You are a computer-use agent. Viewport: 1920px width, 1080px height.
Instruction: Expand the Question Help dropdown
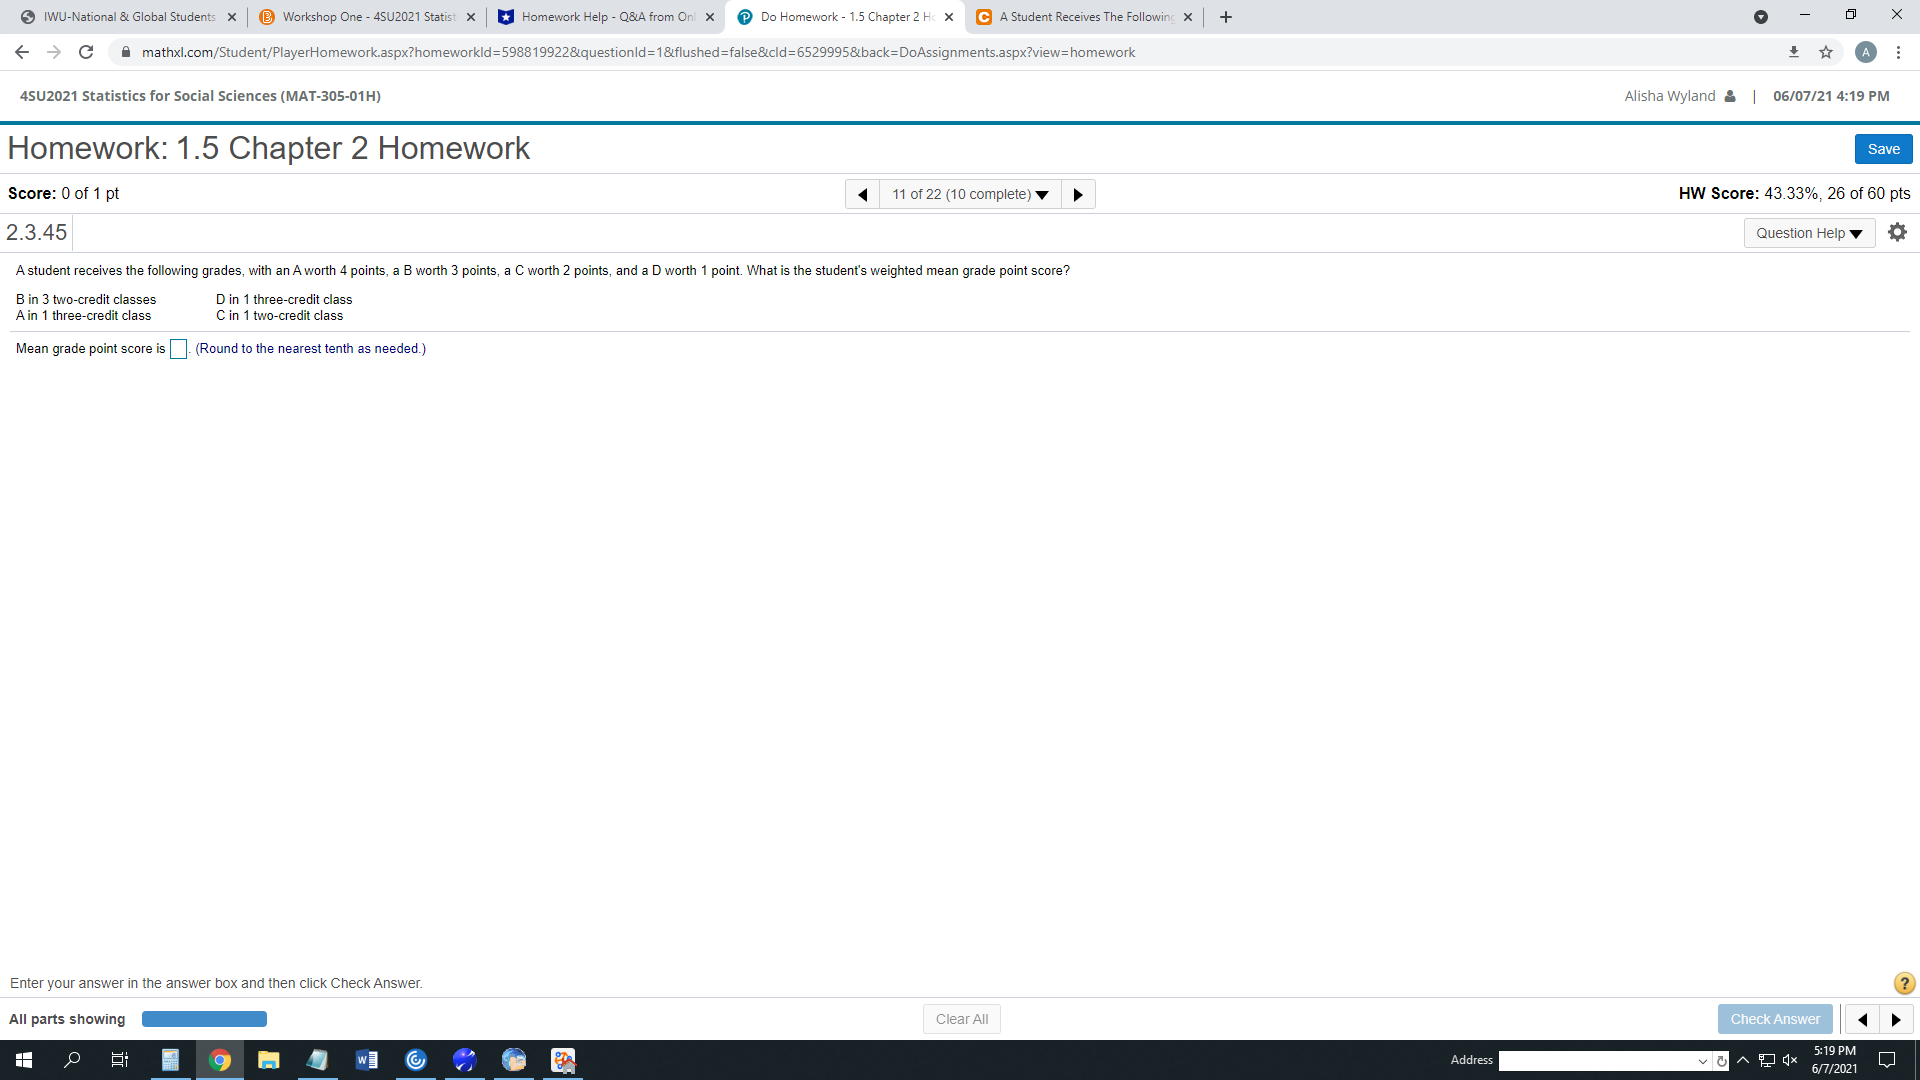[x=1808, y=233]
